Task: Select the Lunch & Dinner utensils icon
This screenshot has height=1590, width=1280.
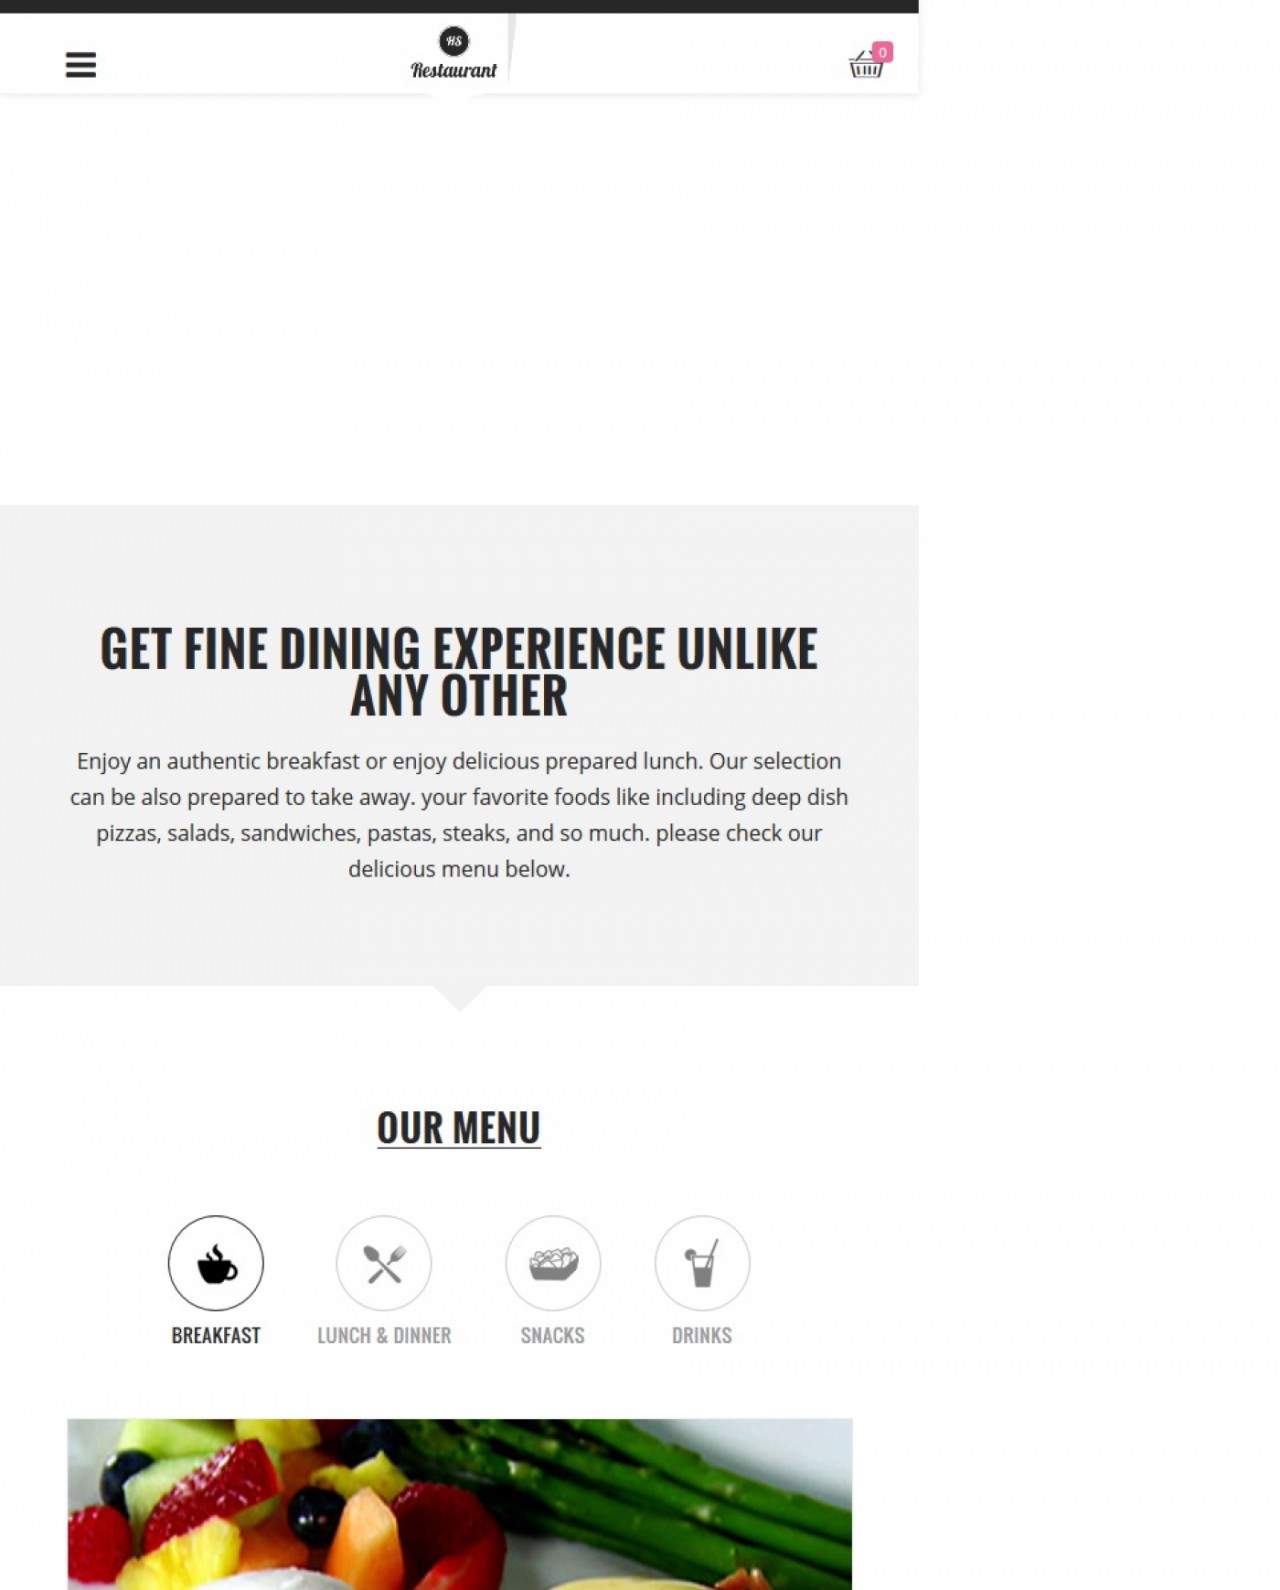Action: click(384, 1263)
